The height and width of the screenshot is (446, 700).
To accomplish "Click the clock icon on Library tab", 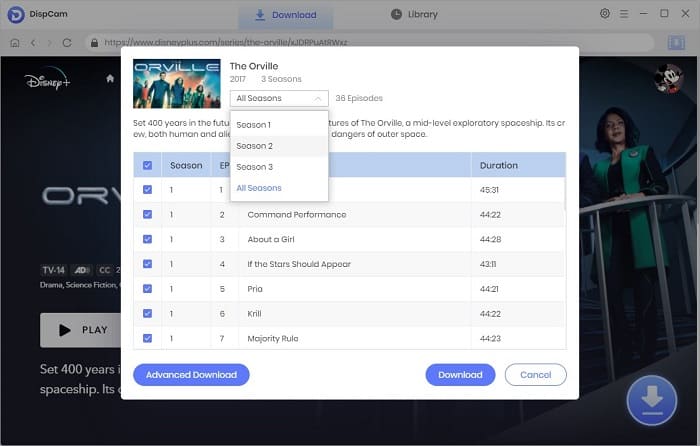I will pos(396,14).
